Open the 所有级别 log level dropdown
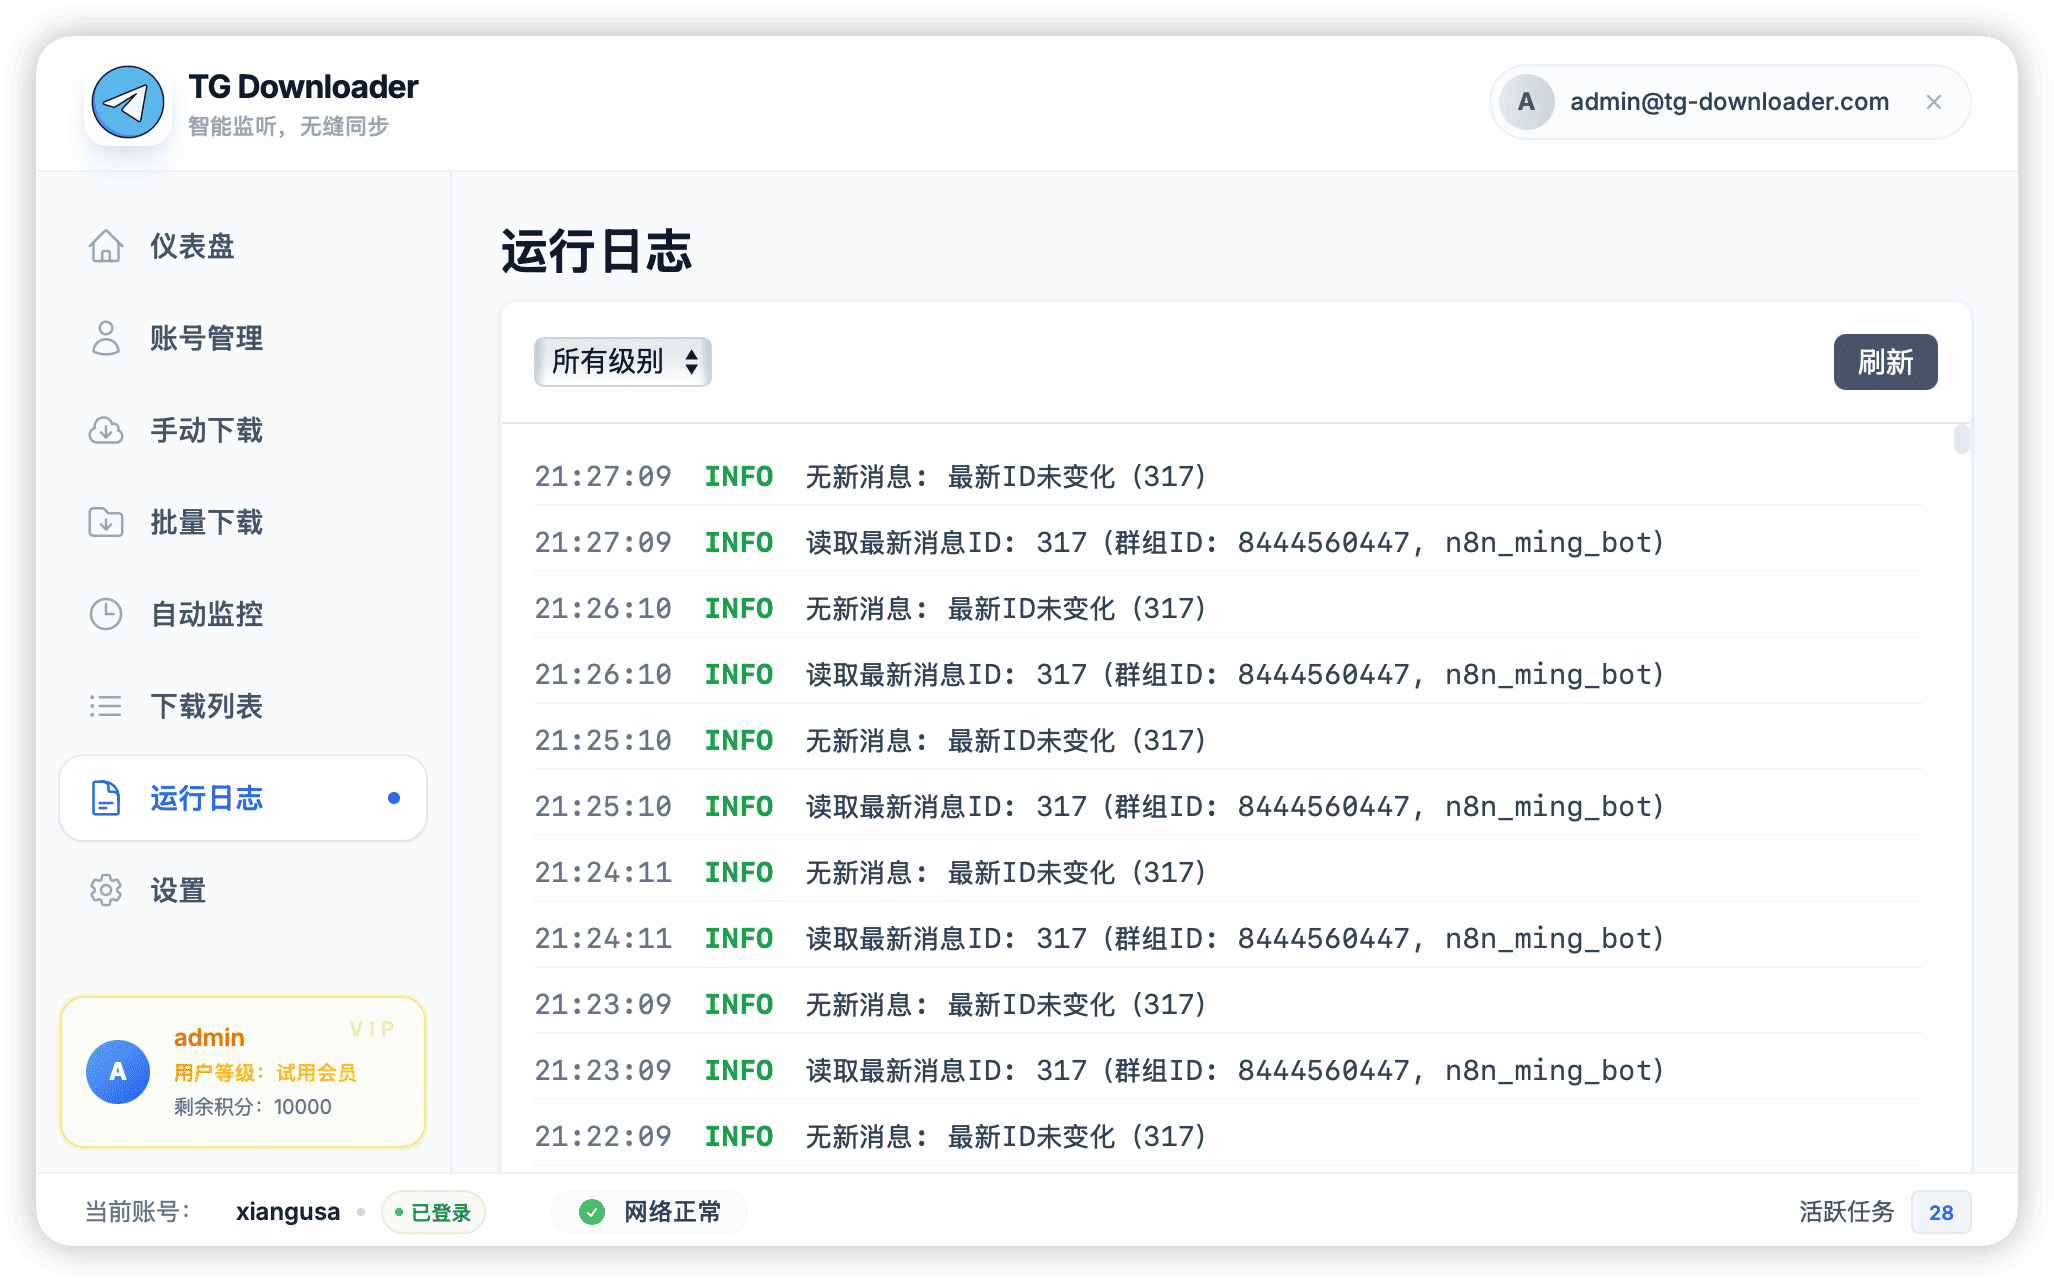Screen dimensions: 2054x1282 coord(622,362)
